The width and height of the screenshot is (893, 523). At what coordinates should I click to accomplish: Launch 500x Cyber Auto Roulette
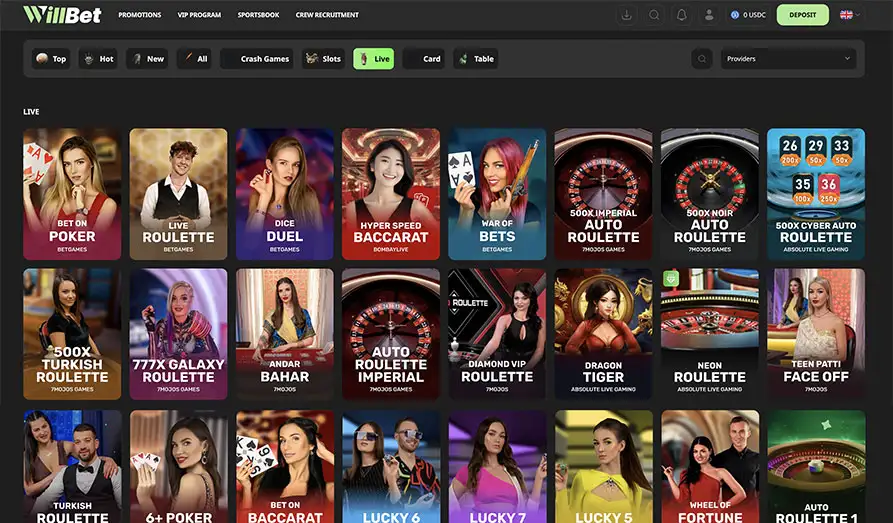816,194
